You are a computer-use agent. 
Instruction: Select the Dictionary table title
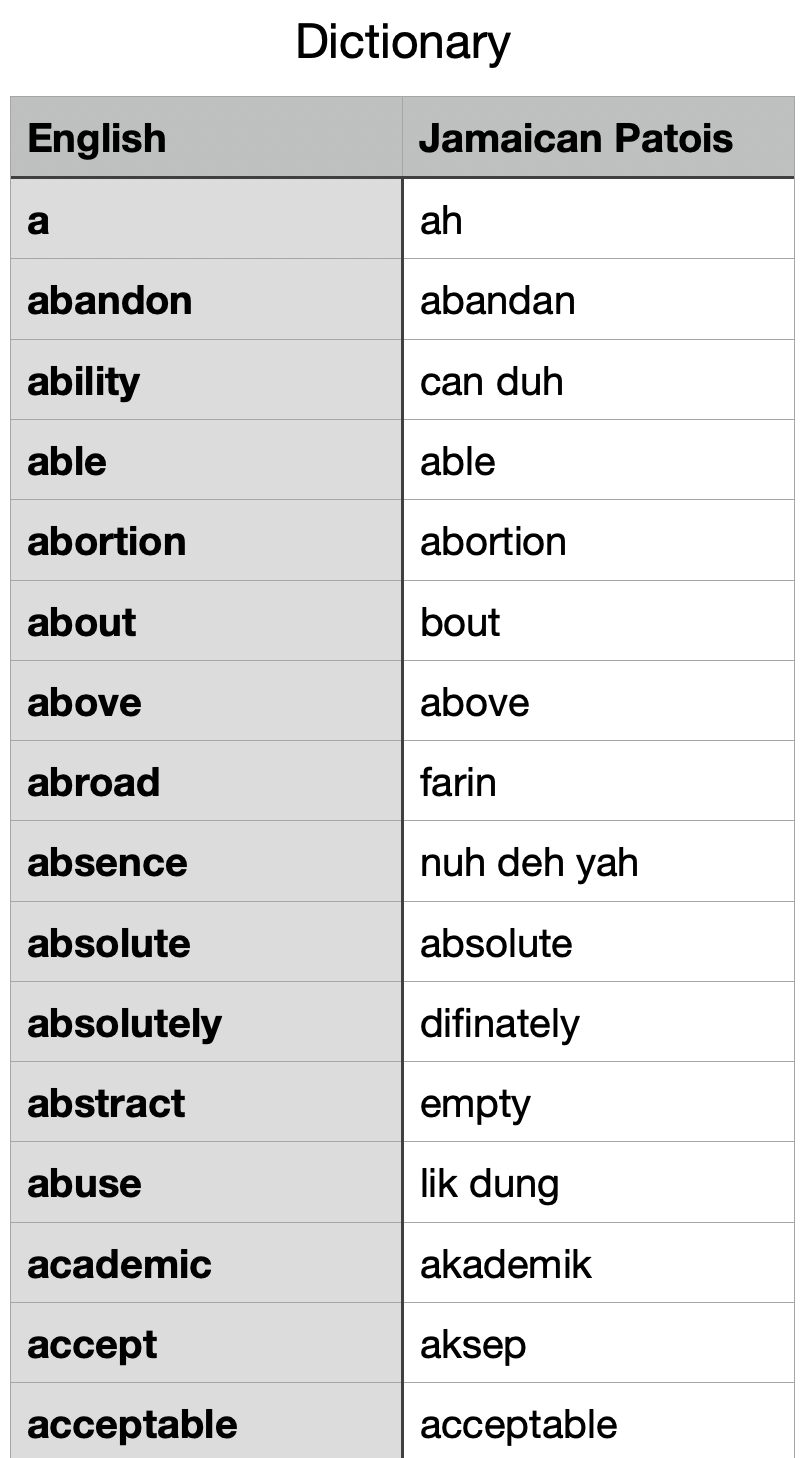pos(403,43)
